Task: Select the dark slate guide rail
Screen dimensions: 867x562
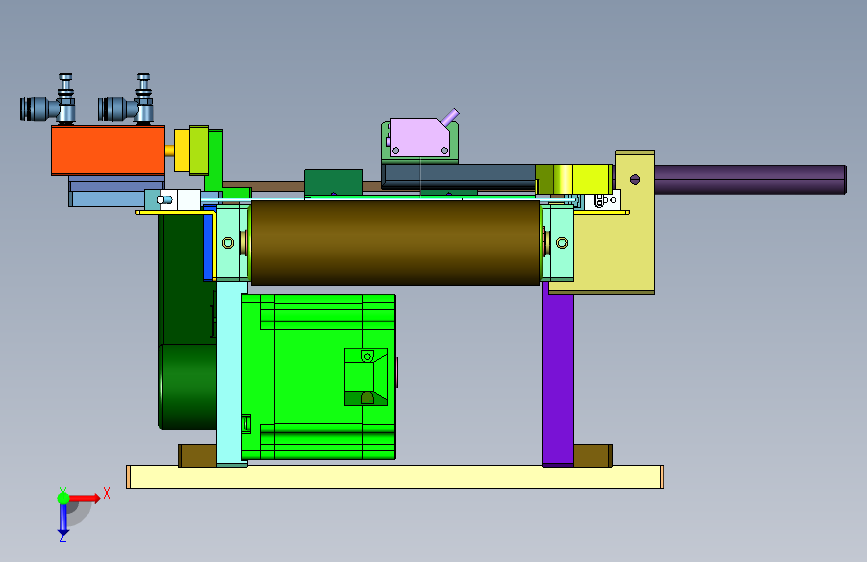Action: (458, 176)
